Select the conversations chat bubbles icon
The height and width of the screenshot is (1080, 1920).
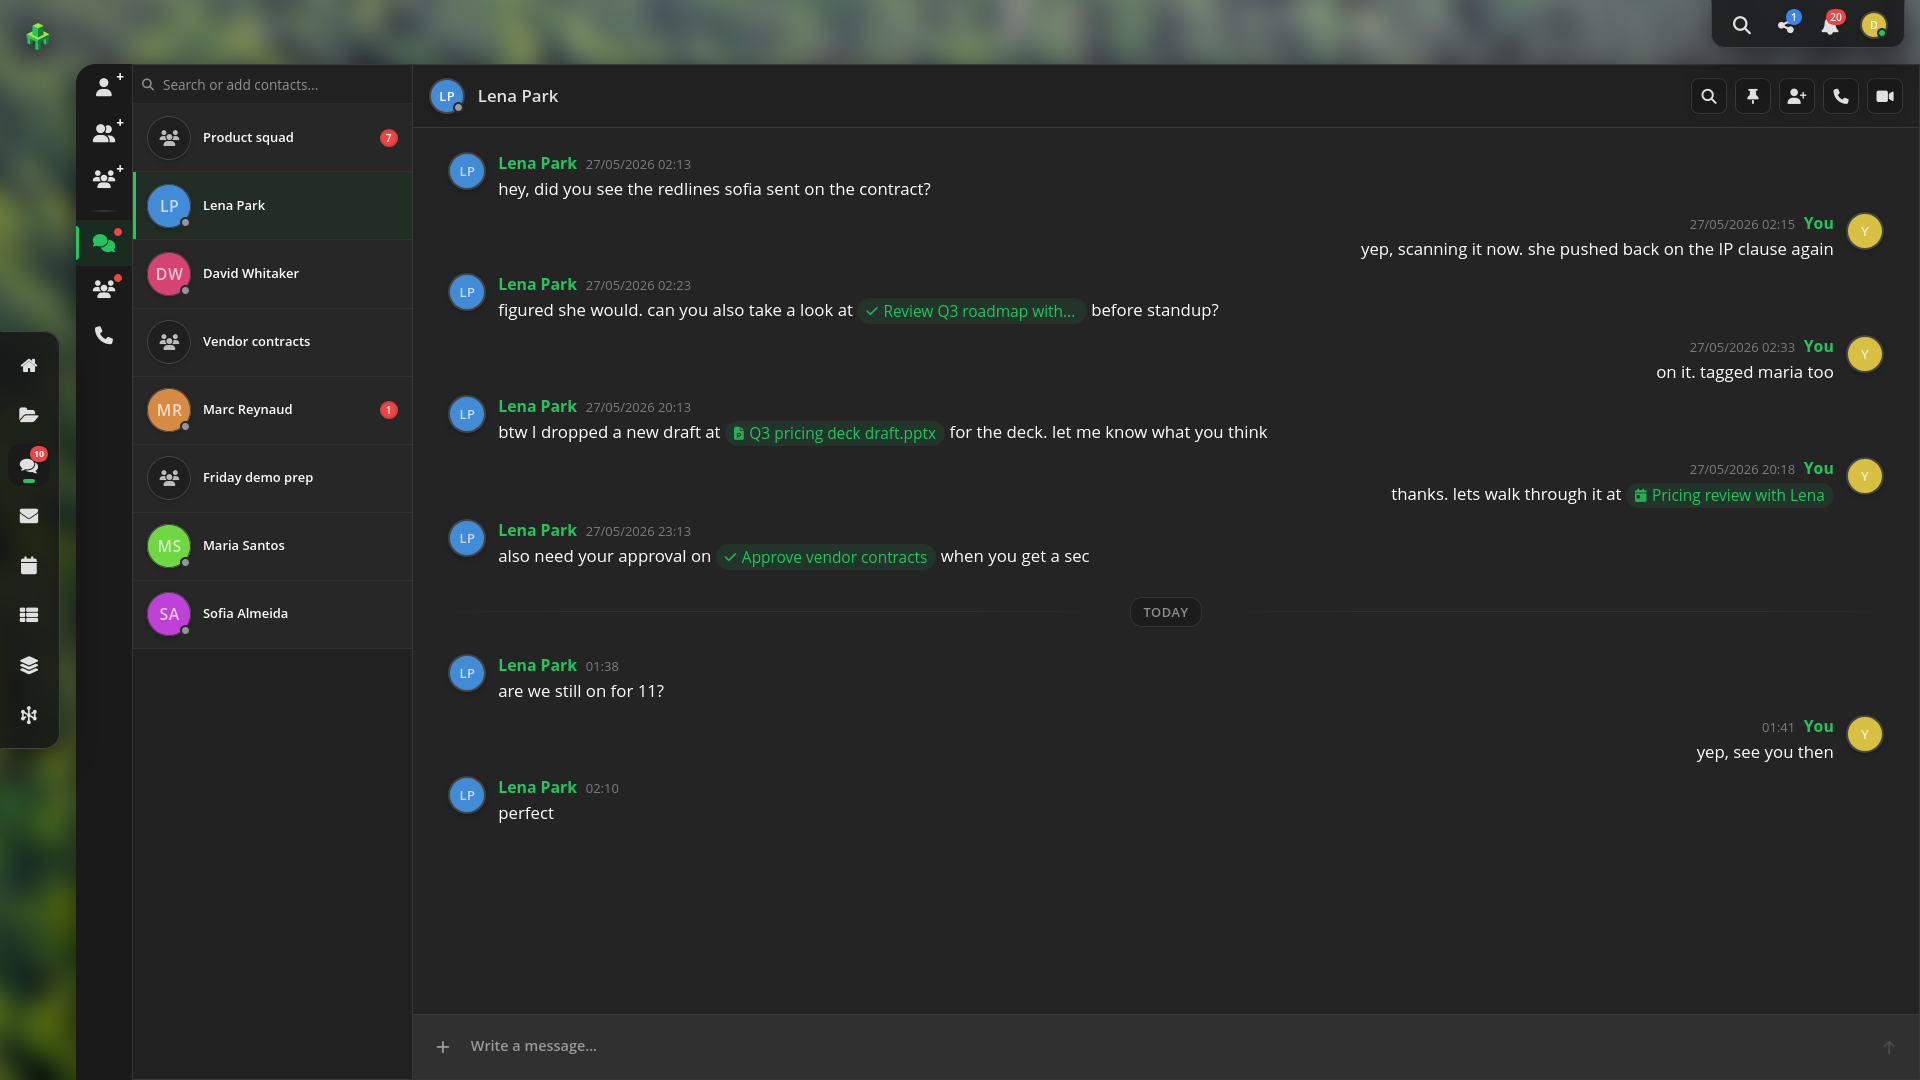(104, 242)
